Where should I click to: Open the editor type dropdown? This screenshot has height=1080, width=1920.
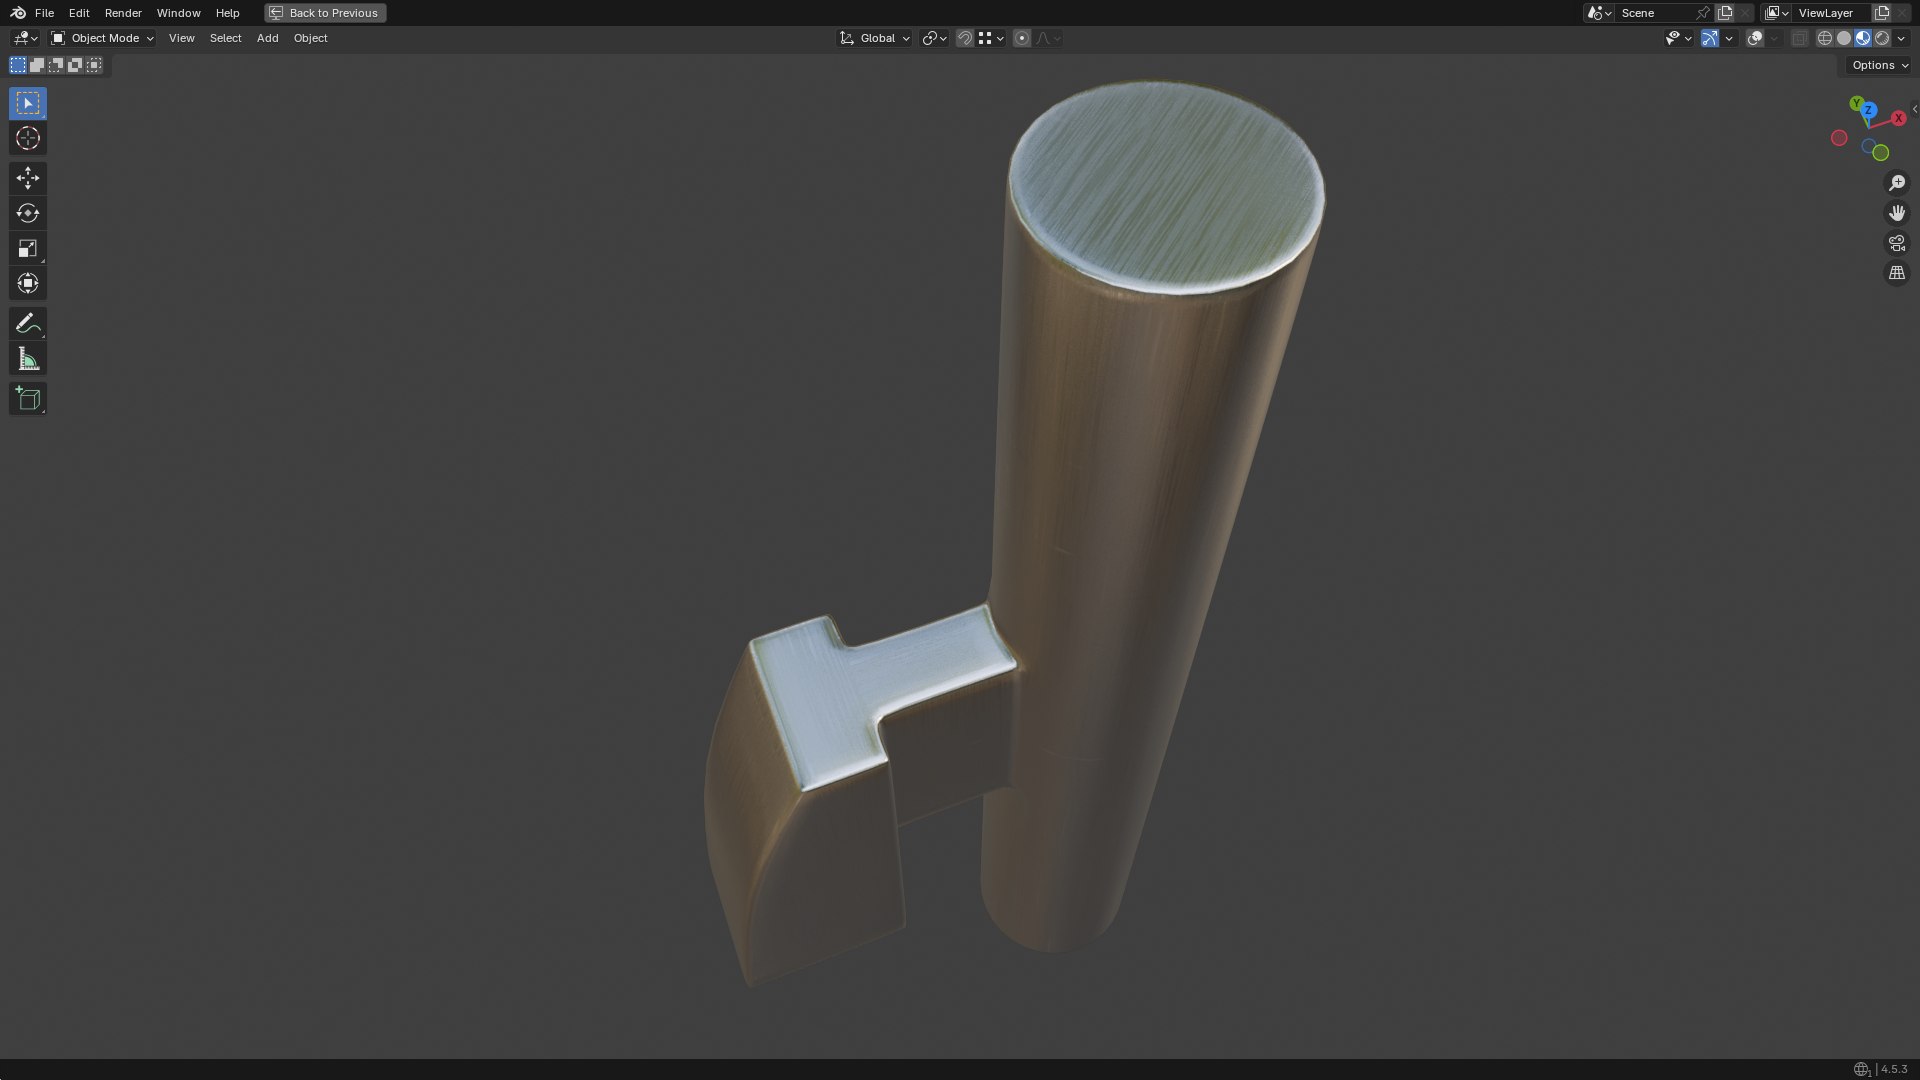point(25,38)
